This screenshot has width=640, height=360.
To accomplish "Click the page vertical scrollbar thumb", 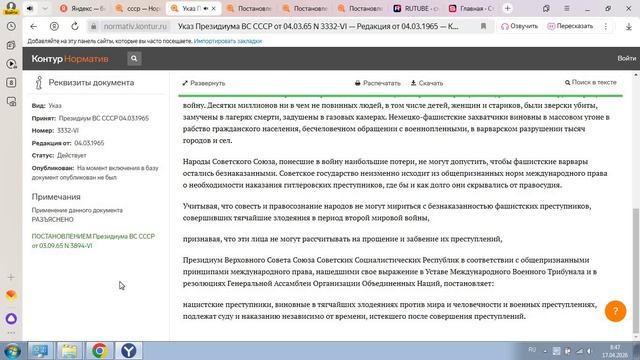I will (x=636, y=271).
